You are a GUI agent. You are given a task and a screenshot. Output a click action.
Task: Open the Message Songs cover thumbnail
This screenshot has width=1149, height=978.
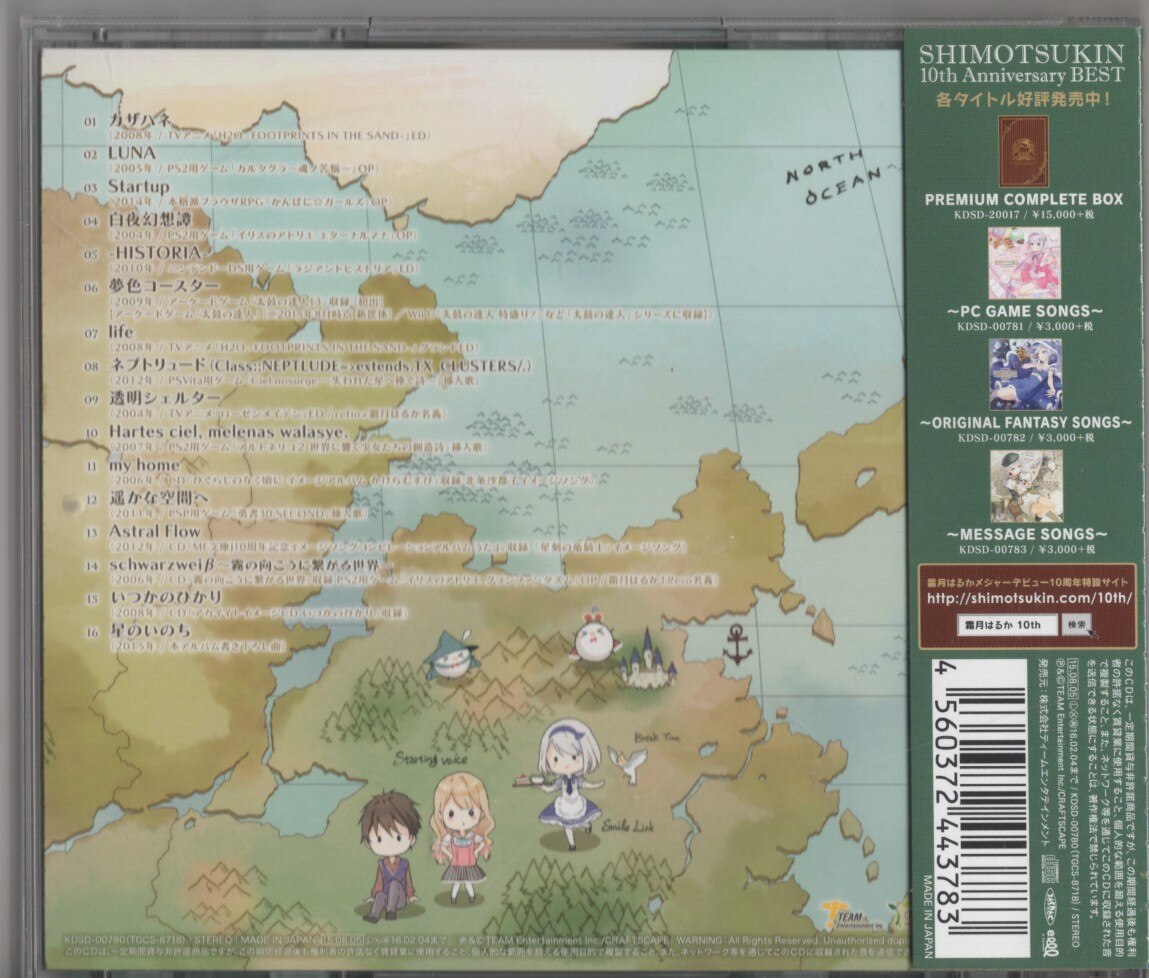tap(1026, 486)
